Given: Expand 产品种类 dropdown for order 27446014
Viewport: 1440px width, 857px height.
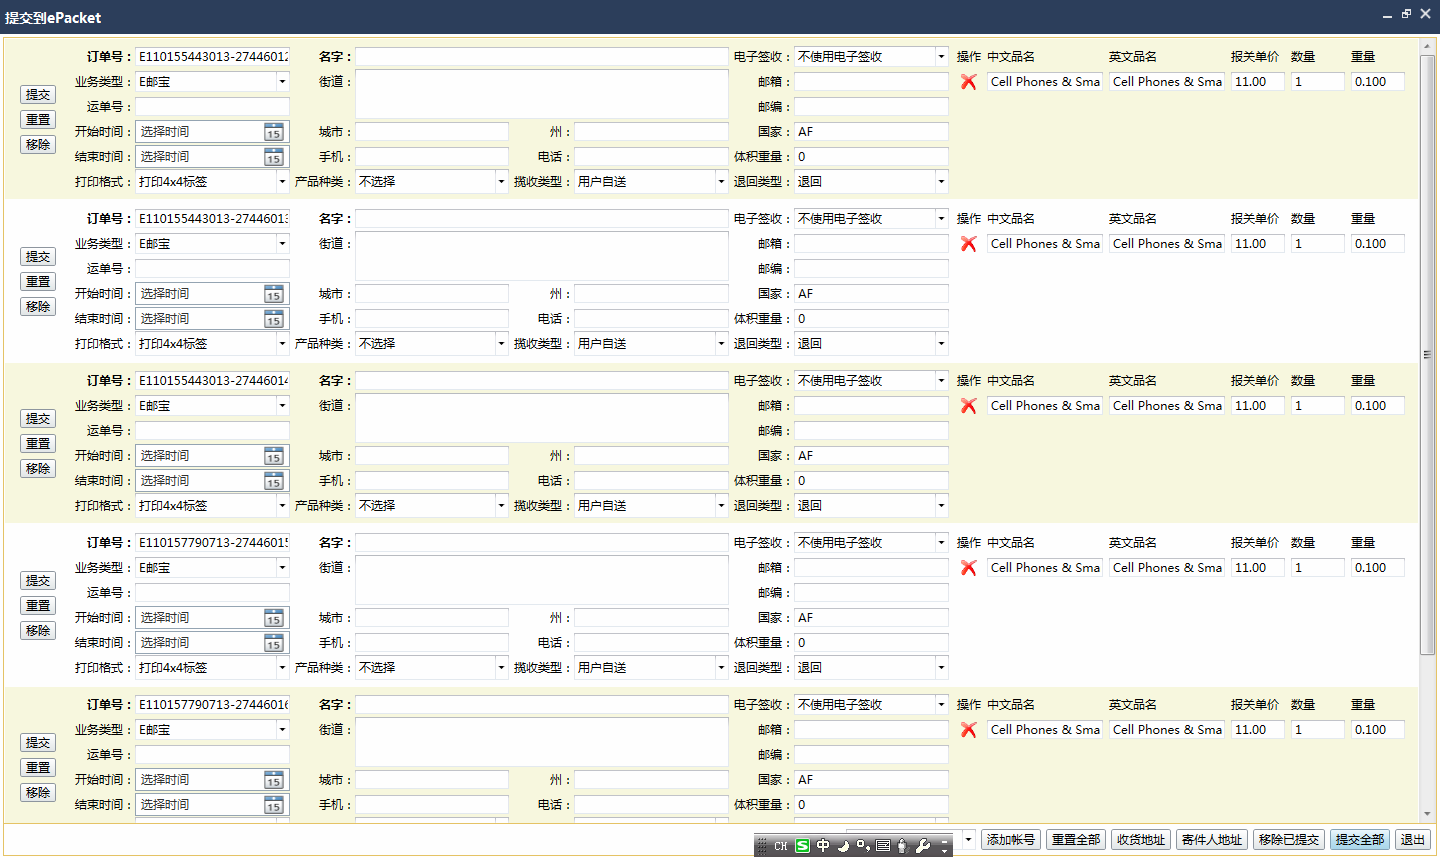Looking at the screenshot, I should 501,506.
